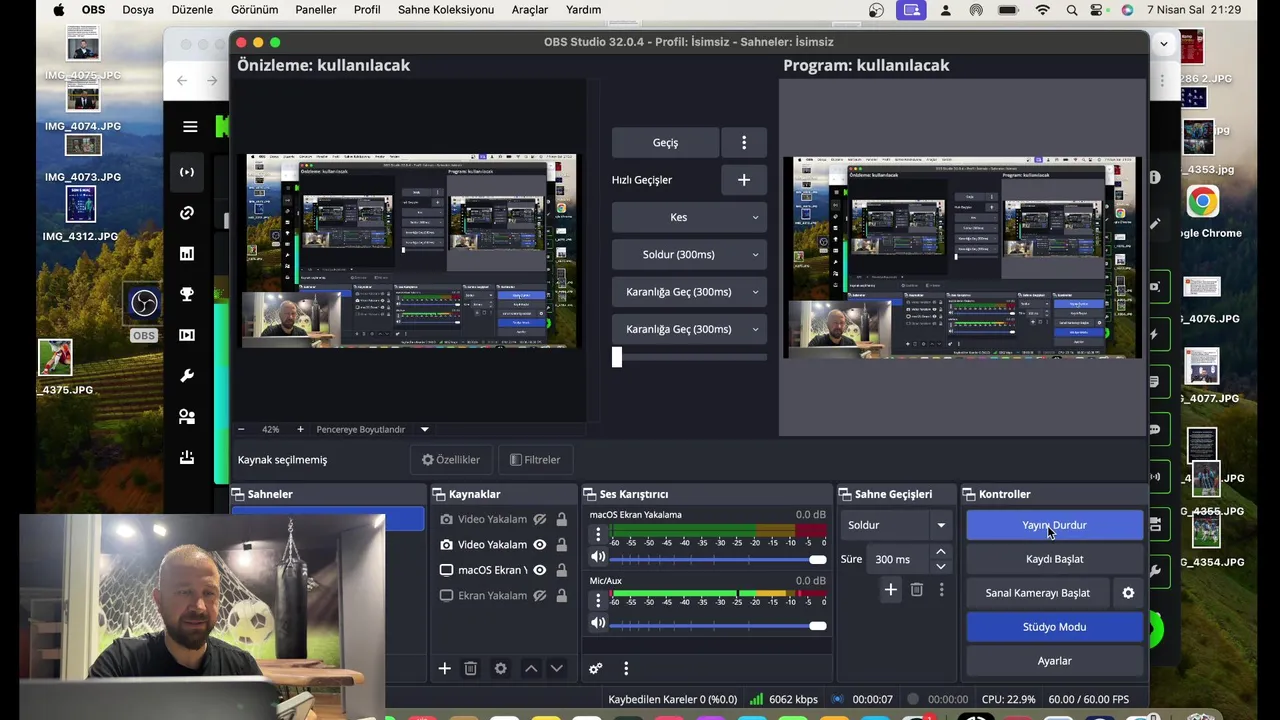
Task: Open wrench icon in background window sidebar
Action: (x=187, y=376)
